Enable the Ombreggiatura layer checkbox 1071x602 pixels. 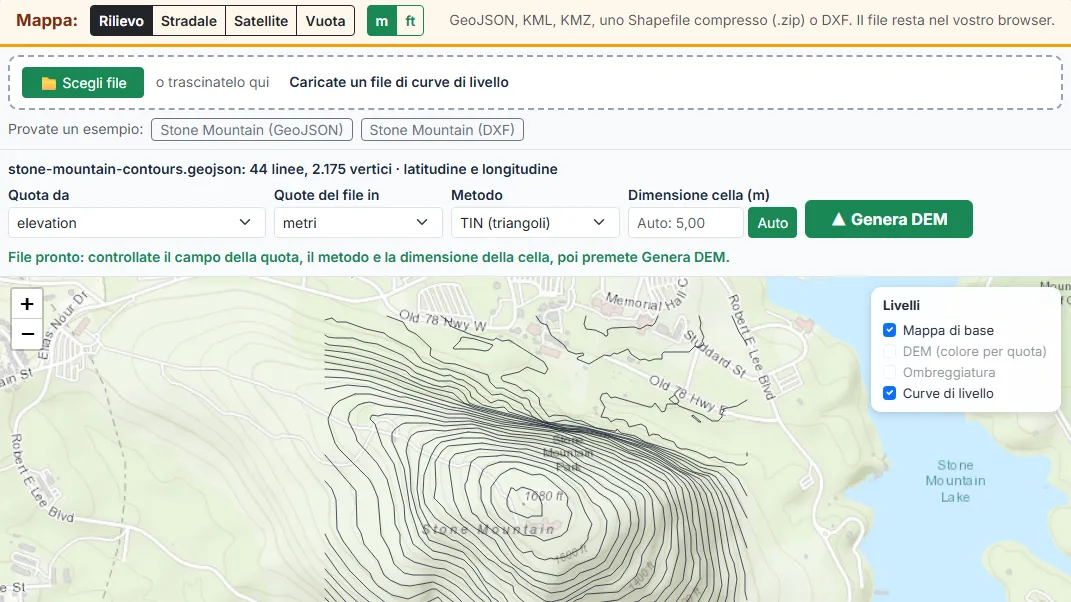click(x=889, y=372)
